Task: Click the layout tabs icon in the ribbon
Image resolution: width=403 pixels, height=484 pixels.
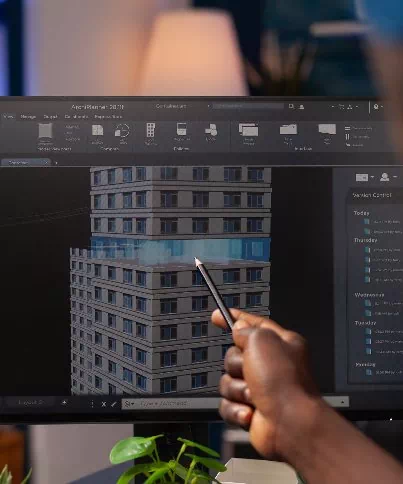Action: click(327, 129)
